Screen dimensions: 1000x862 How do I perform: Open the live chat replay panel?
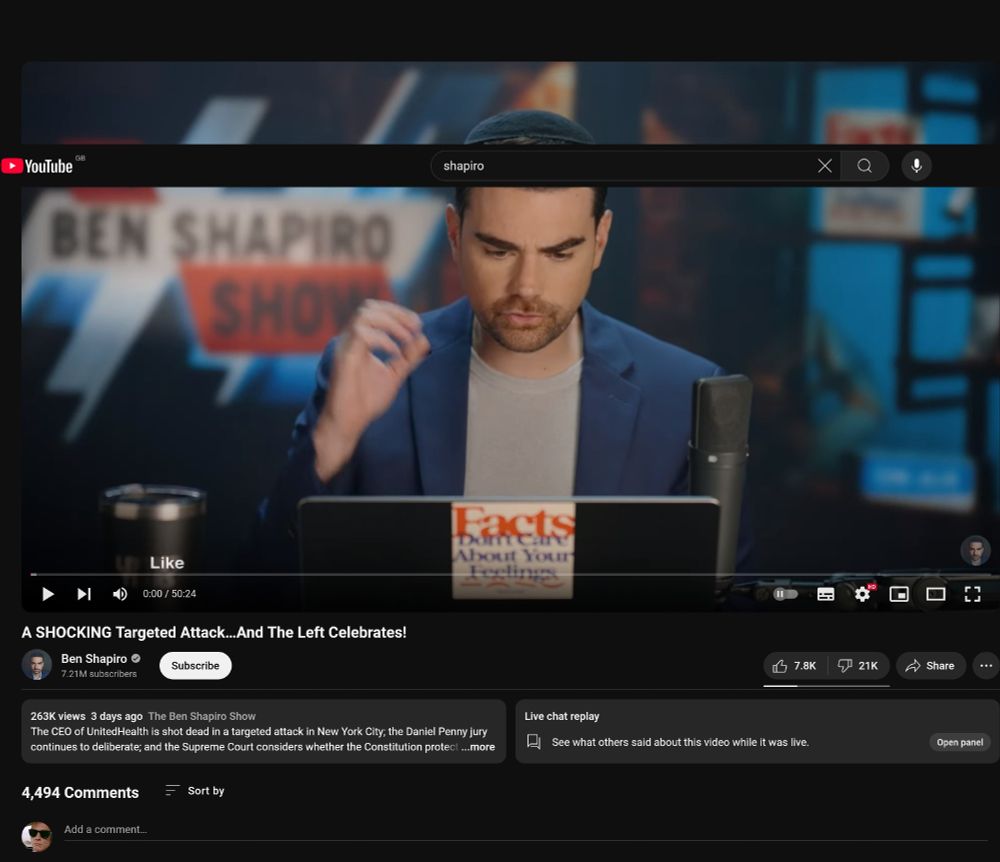coord(959,742)
